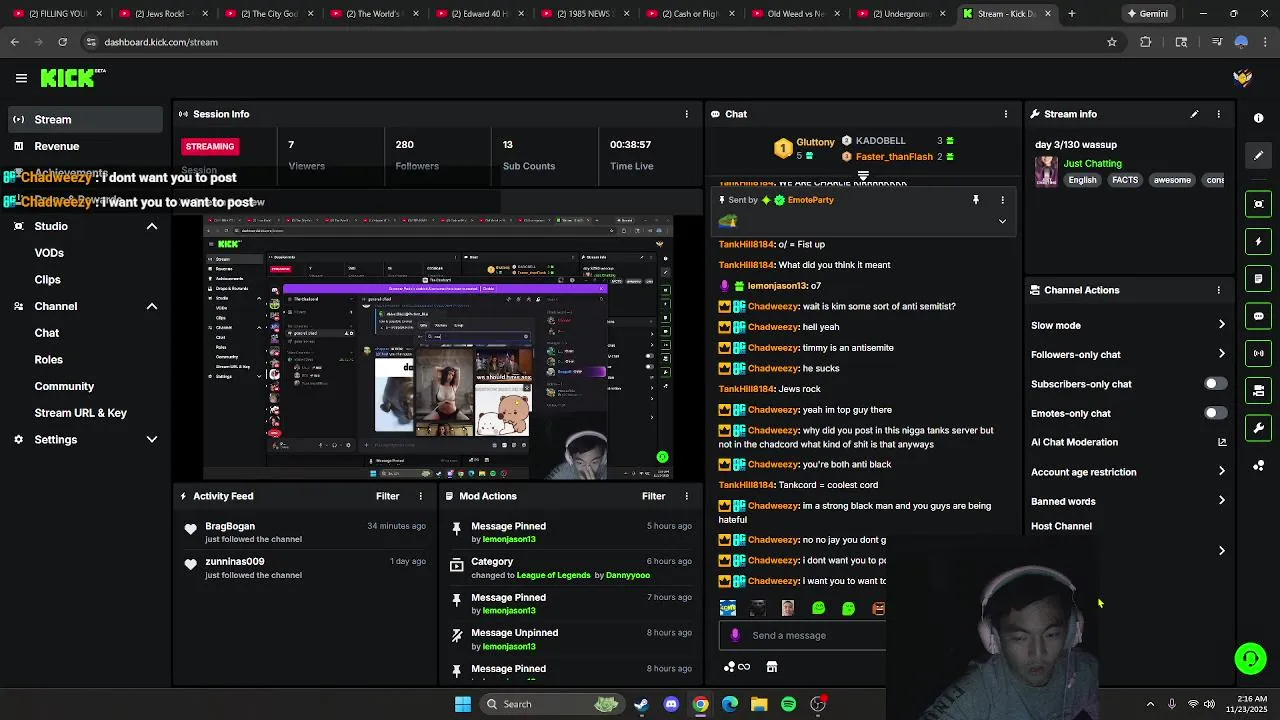The width and height of the screenshot is (1280, 720).
Task: Toggle Subscribers-only chat switch
Action: [x=1215, y=384]
